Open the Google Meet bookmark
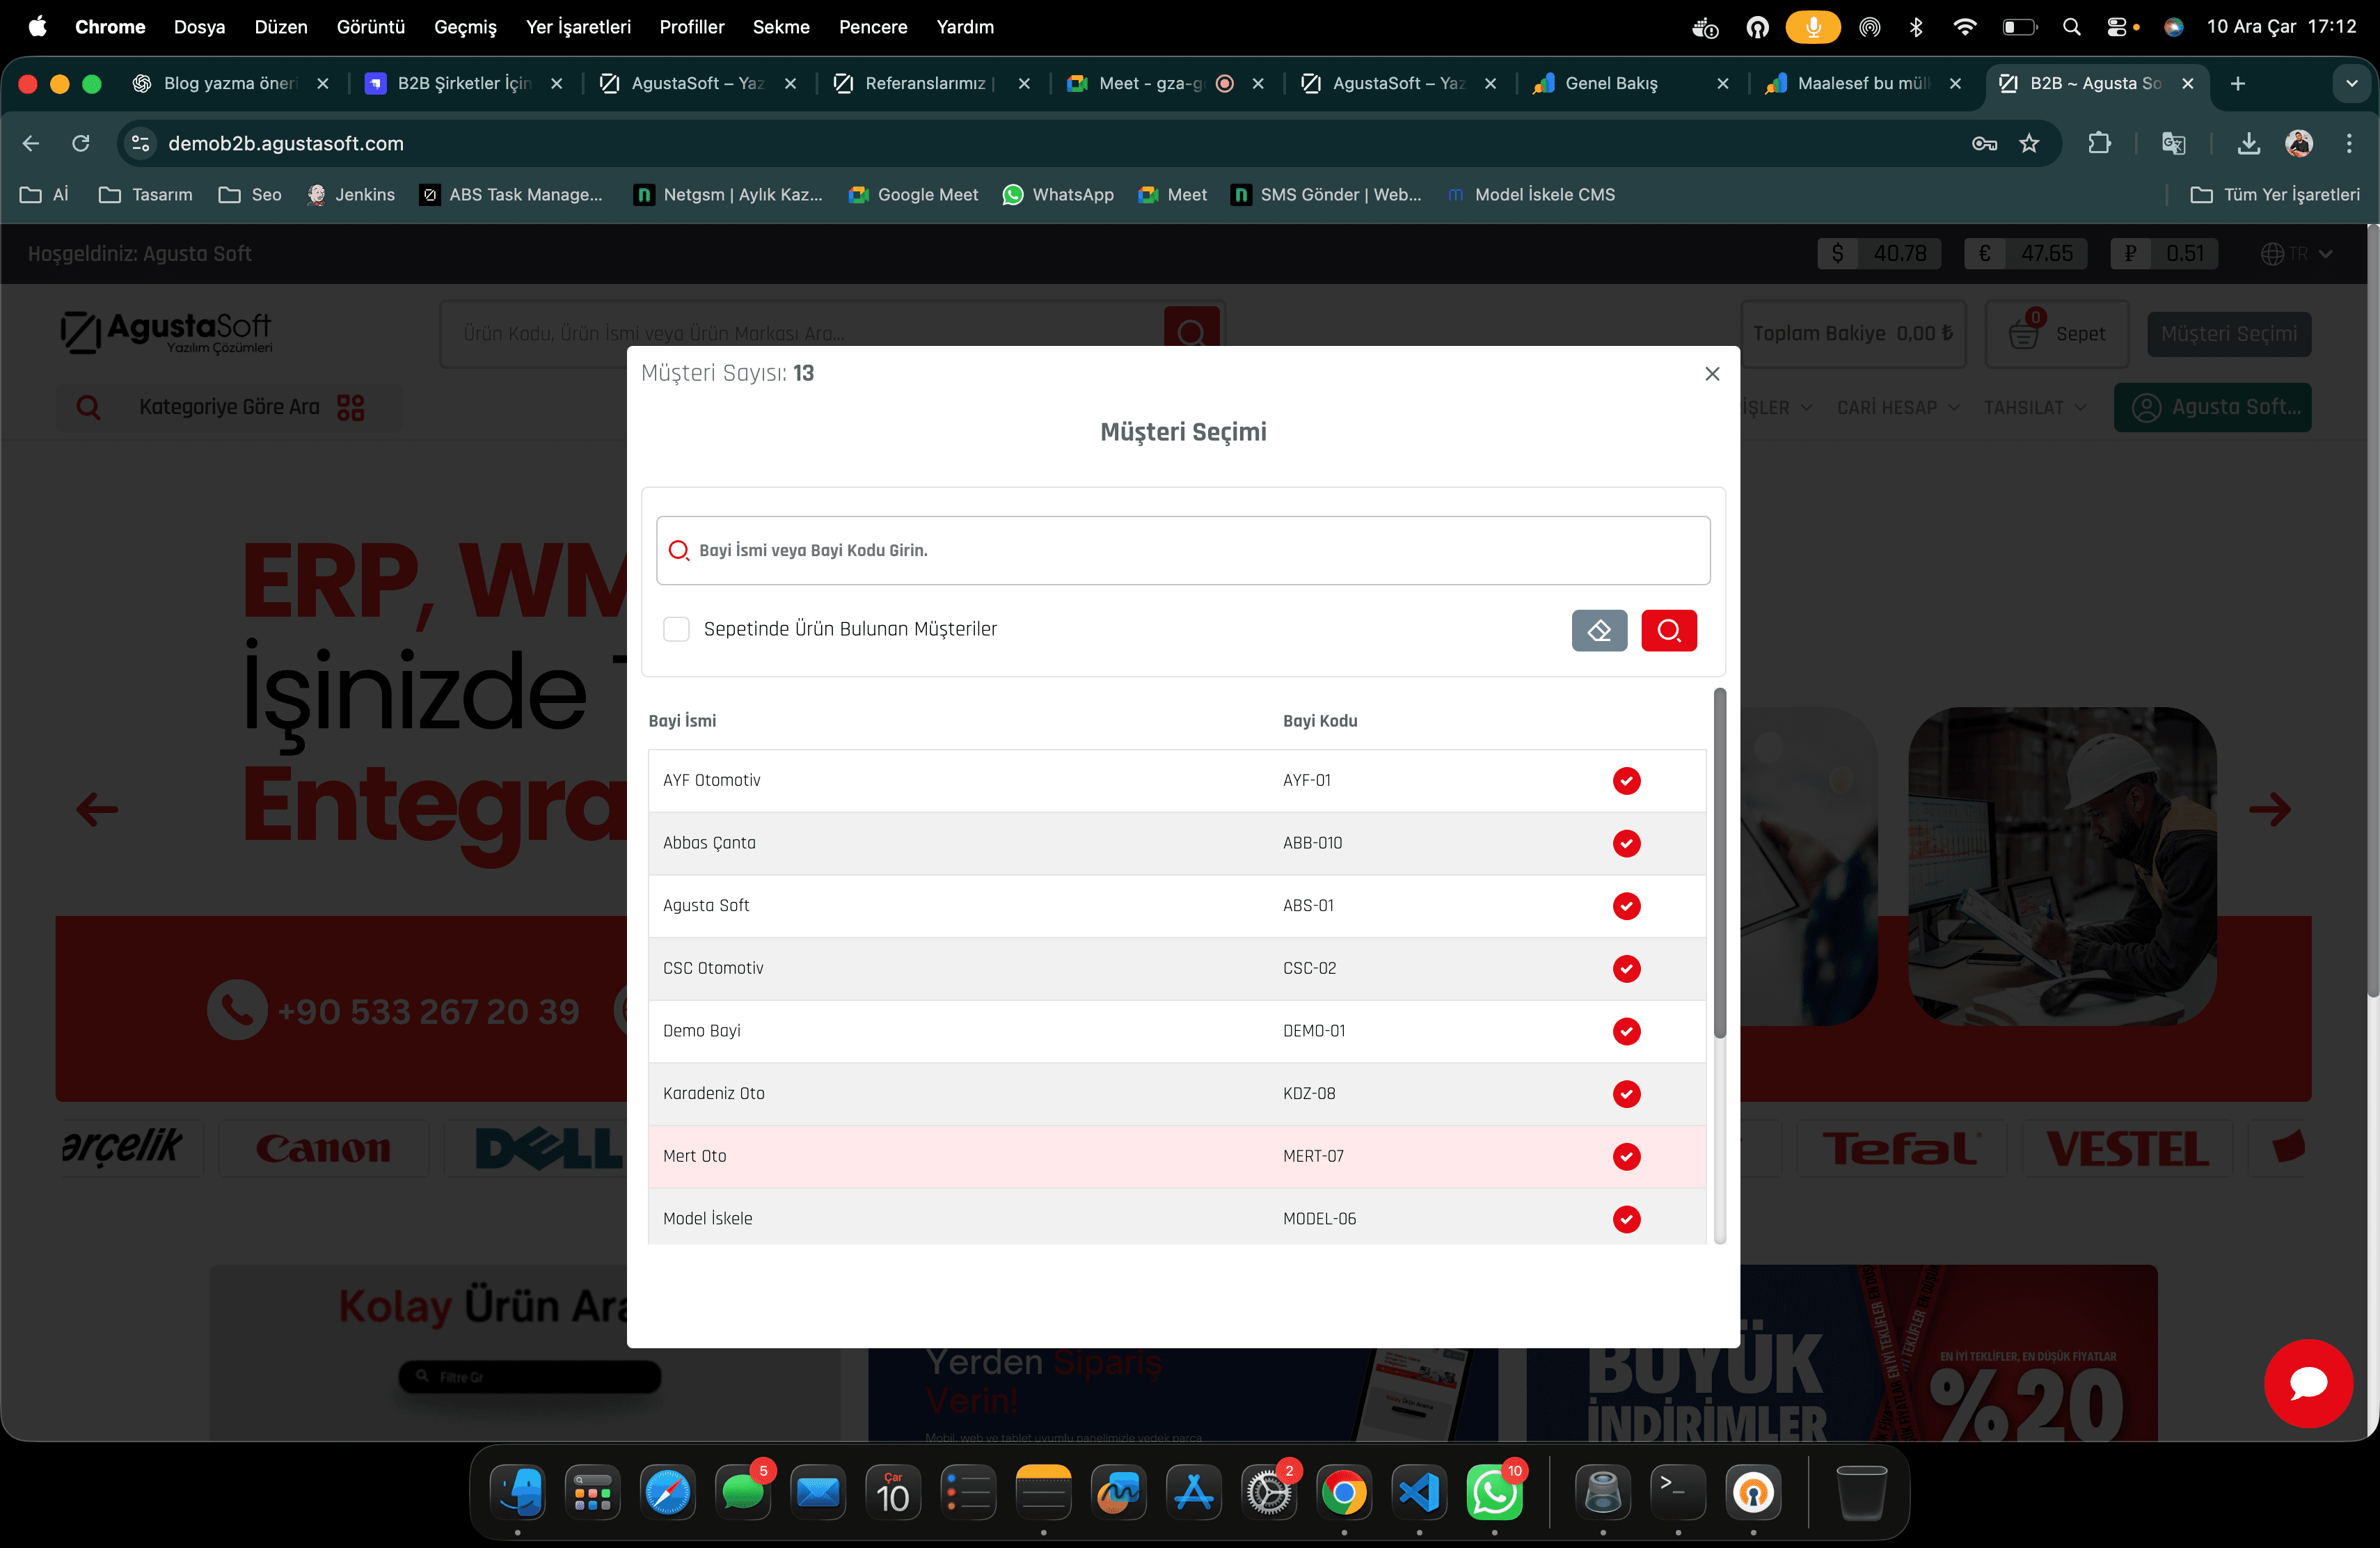Viewport: 2380px width, 1548px height. (913, 195)
